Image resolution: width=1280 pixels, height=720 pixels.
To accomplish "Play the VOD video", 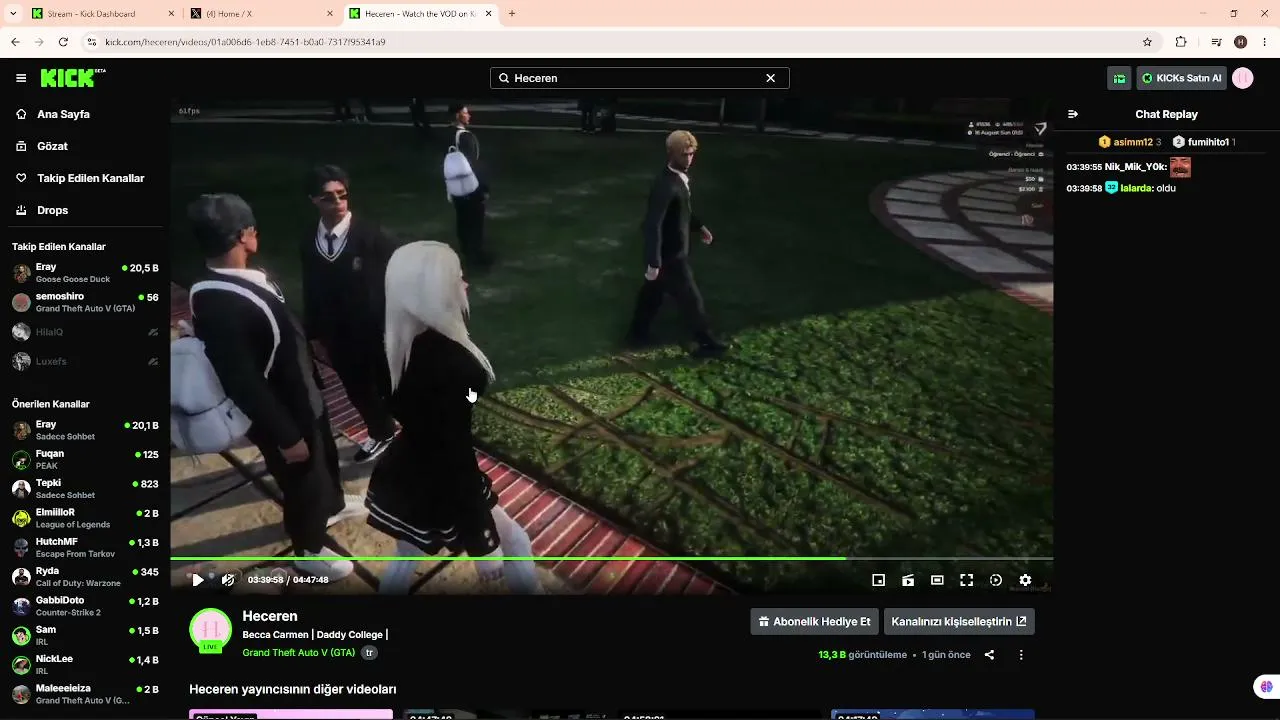I will point(198,580).
